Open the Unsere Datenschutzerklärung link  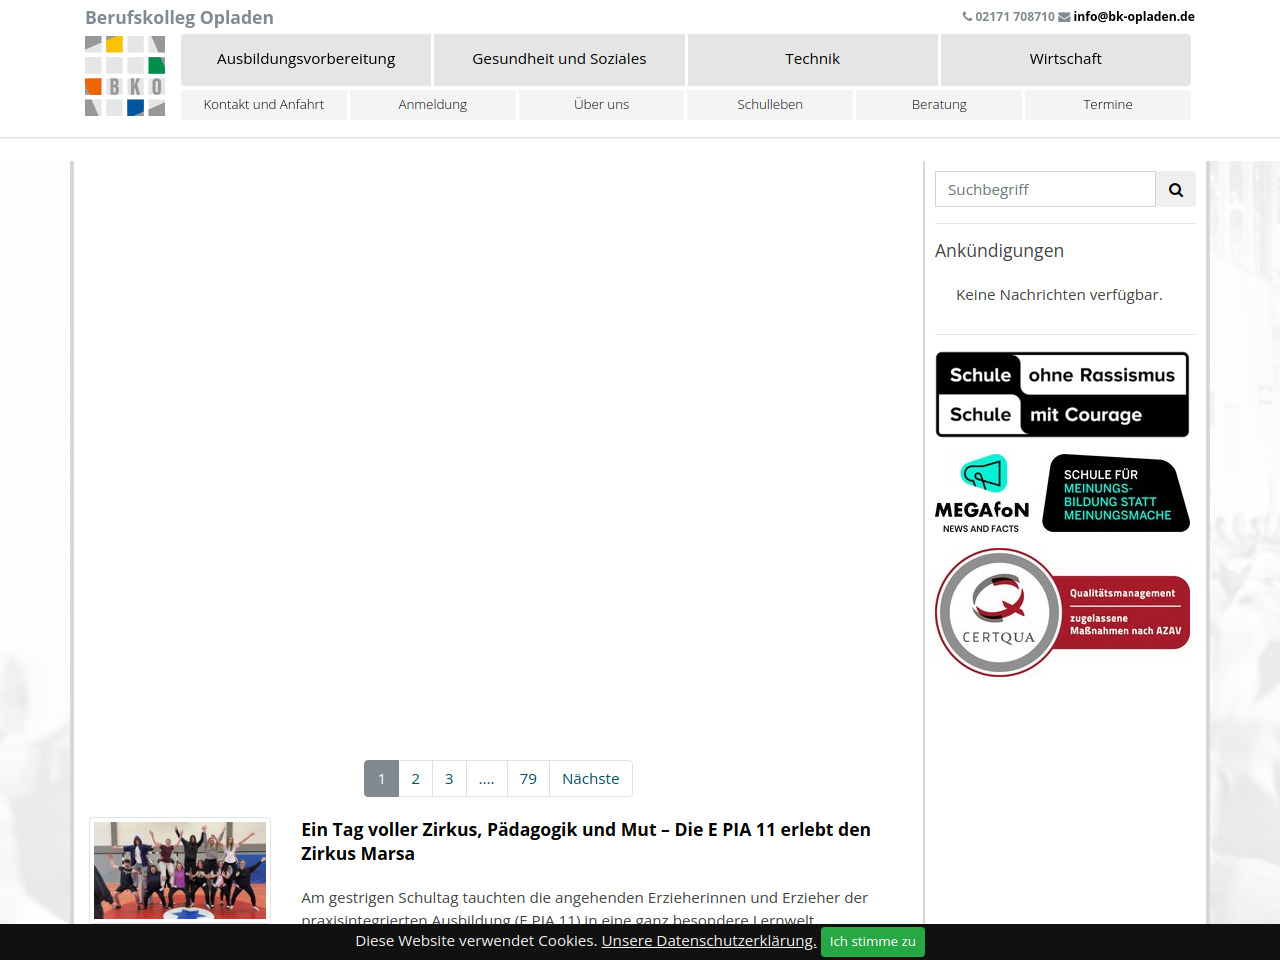point(708,941)
